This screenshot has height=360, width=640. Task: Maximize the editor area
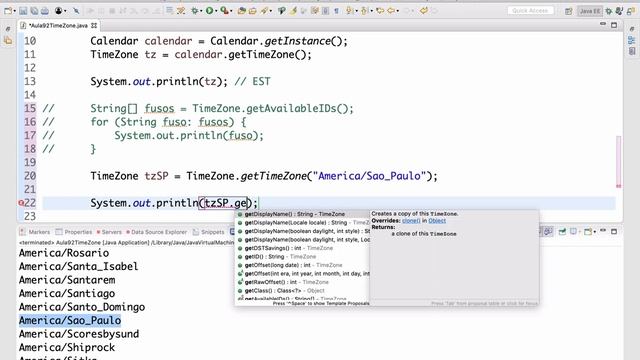click(x=614, y=25)
